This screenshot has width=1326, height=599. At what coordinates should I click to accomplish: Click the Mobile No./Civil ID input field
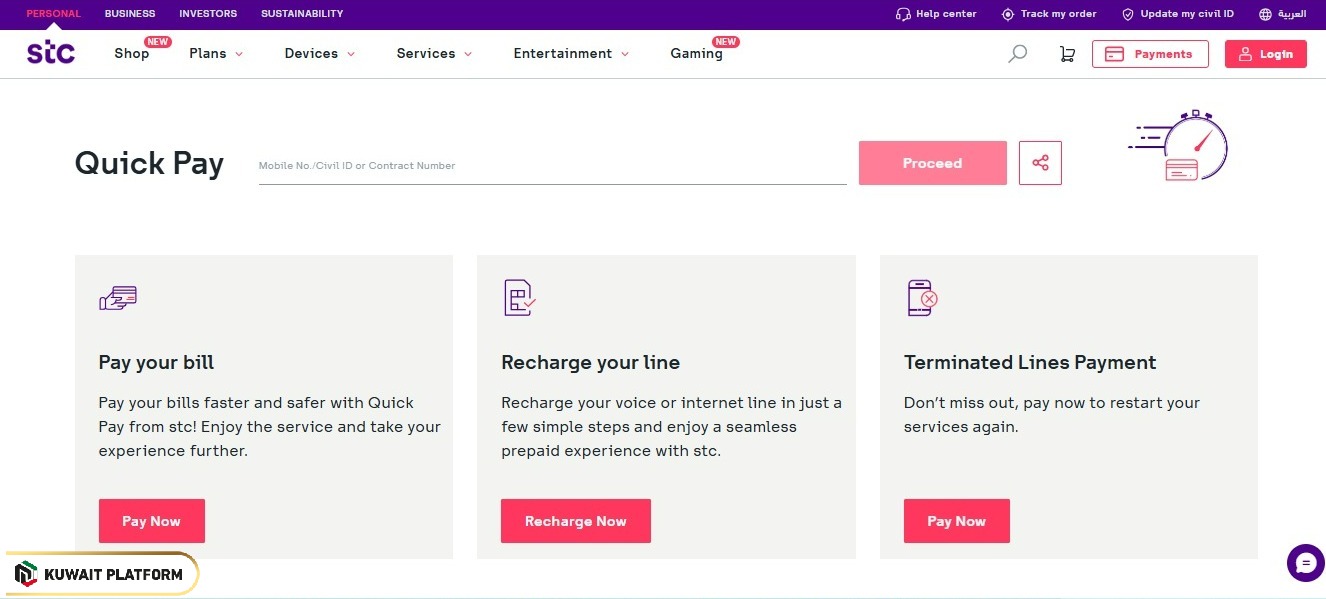click(x=550, y=165)
